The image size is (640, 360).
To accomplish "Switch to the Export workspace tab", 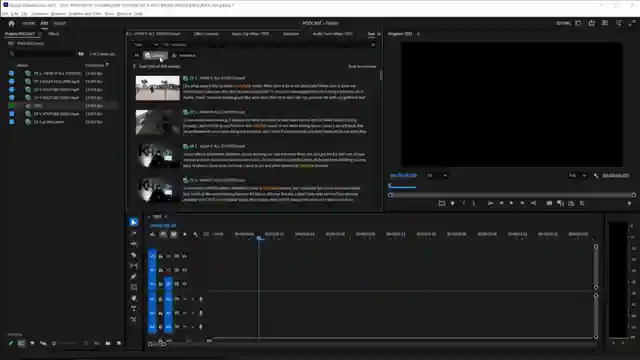I will 60,23.
